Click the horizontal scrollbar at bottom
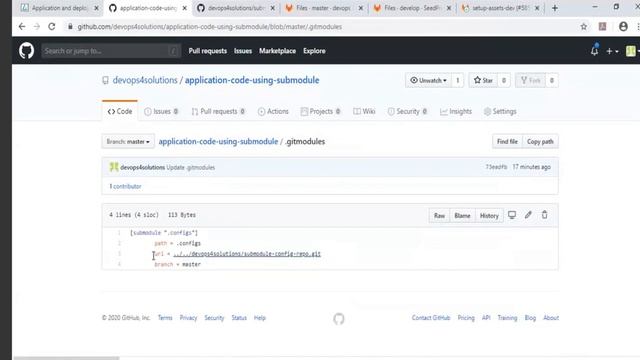The height and width of the screenshot is (360, 640). click(x=67, y=358)
